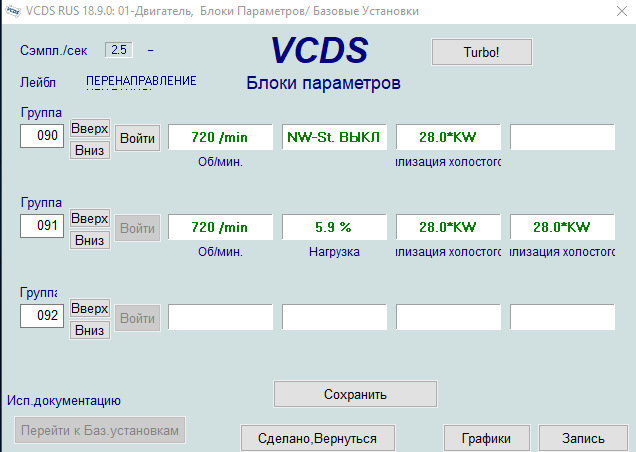This screenshot has width=636, height=452.
Task: Select the NW-St. ВЫКЛ value field
Action: tap(334, 137)
